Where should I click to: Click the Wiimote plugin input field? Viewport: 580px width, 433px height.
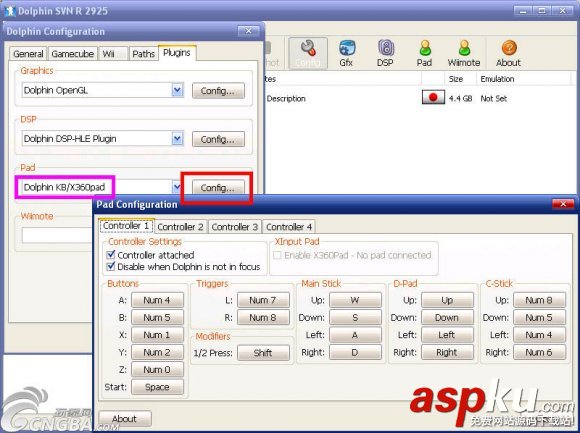coord(57,235)
